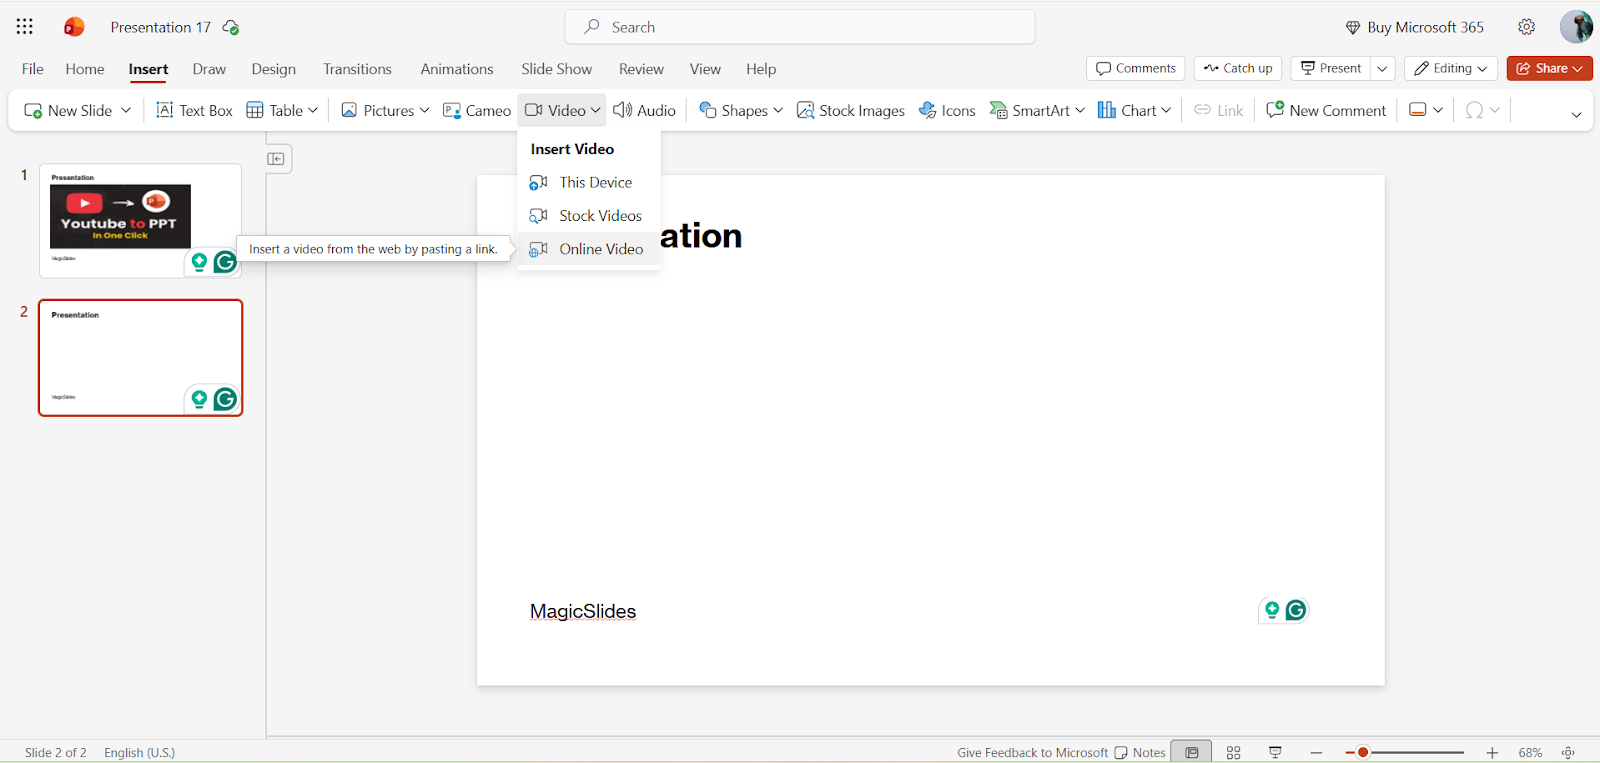
Task: Click the Present button
Action: (1331, 68)
